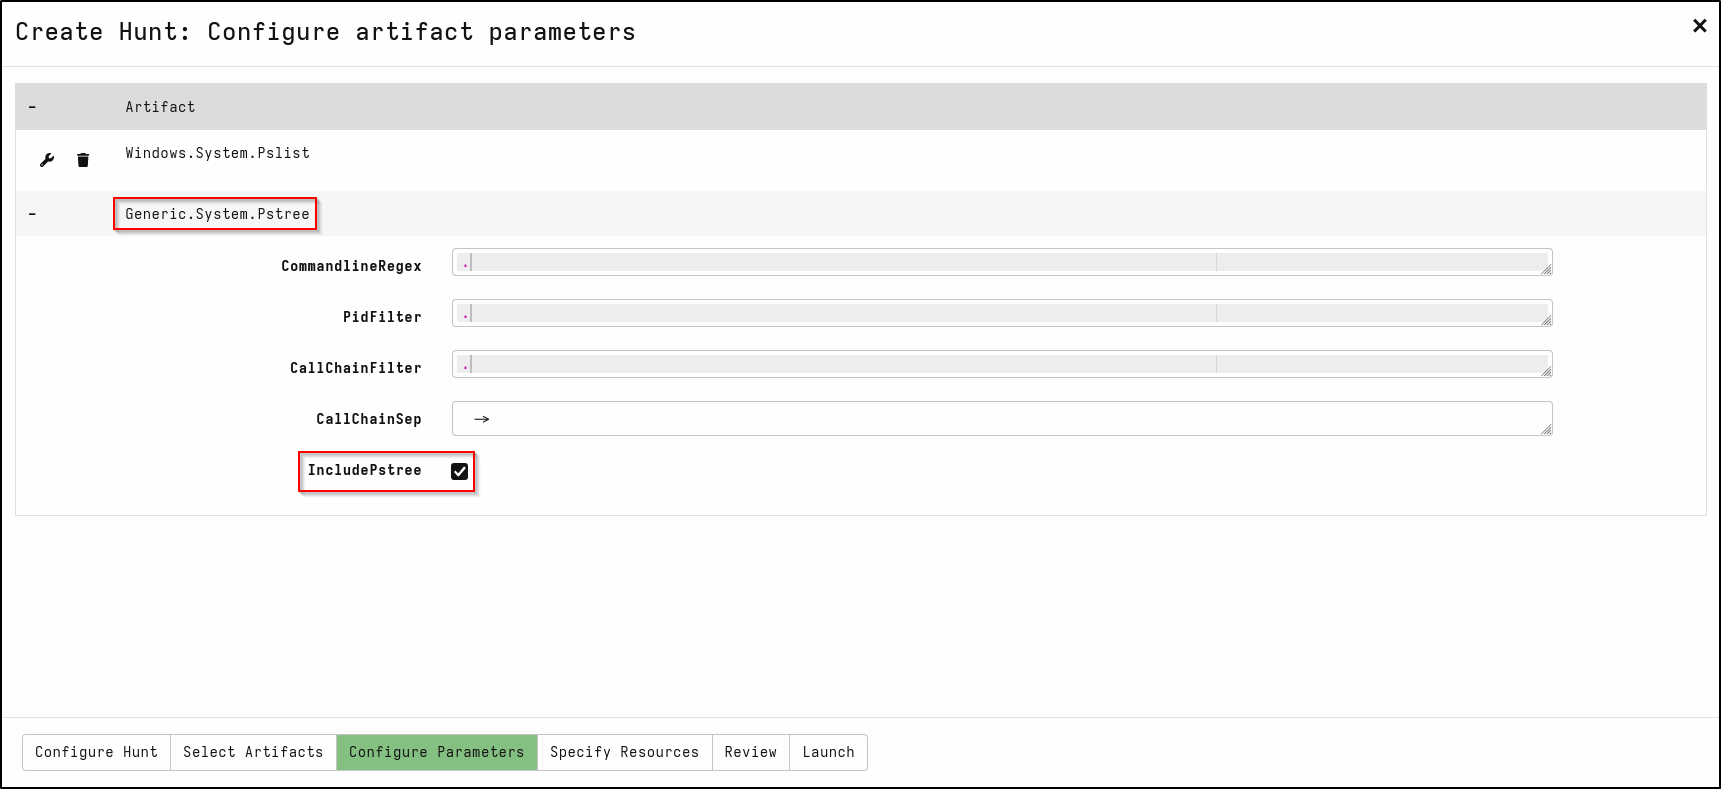
Task: Click the CommandlineRegex field's corner handle
Action: [1546, 270]
